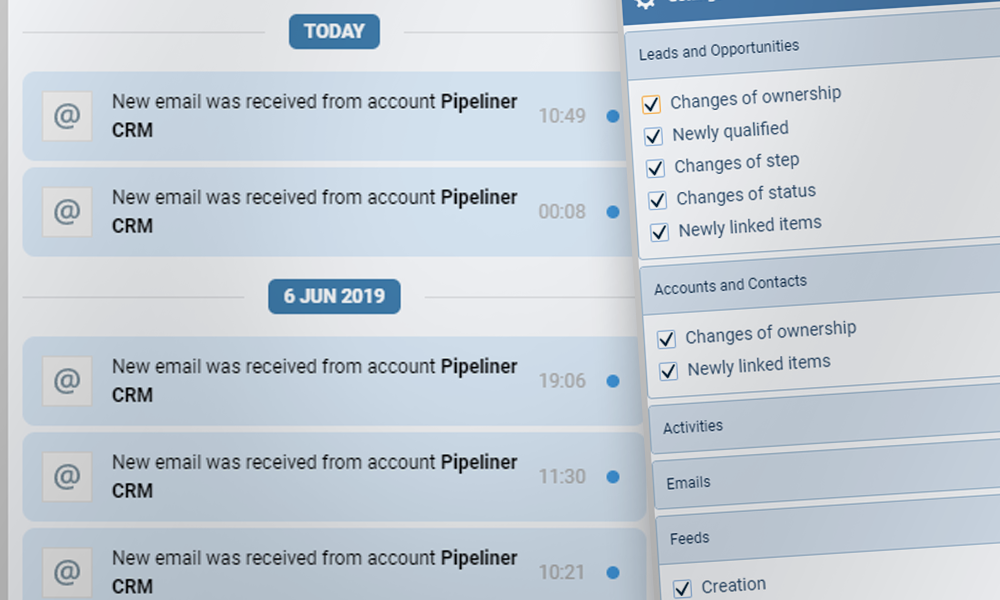This screenshot has height=600, width=1000.
Task: Click the @ icon on the 10:21 email notification
Action: click(x=66, y=572)
